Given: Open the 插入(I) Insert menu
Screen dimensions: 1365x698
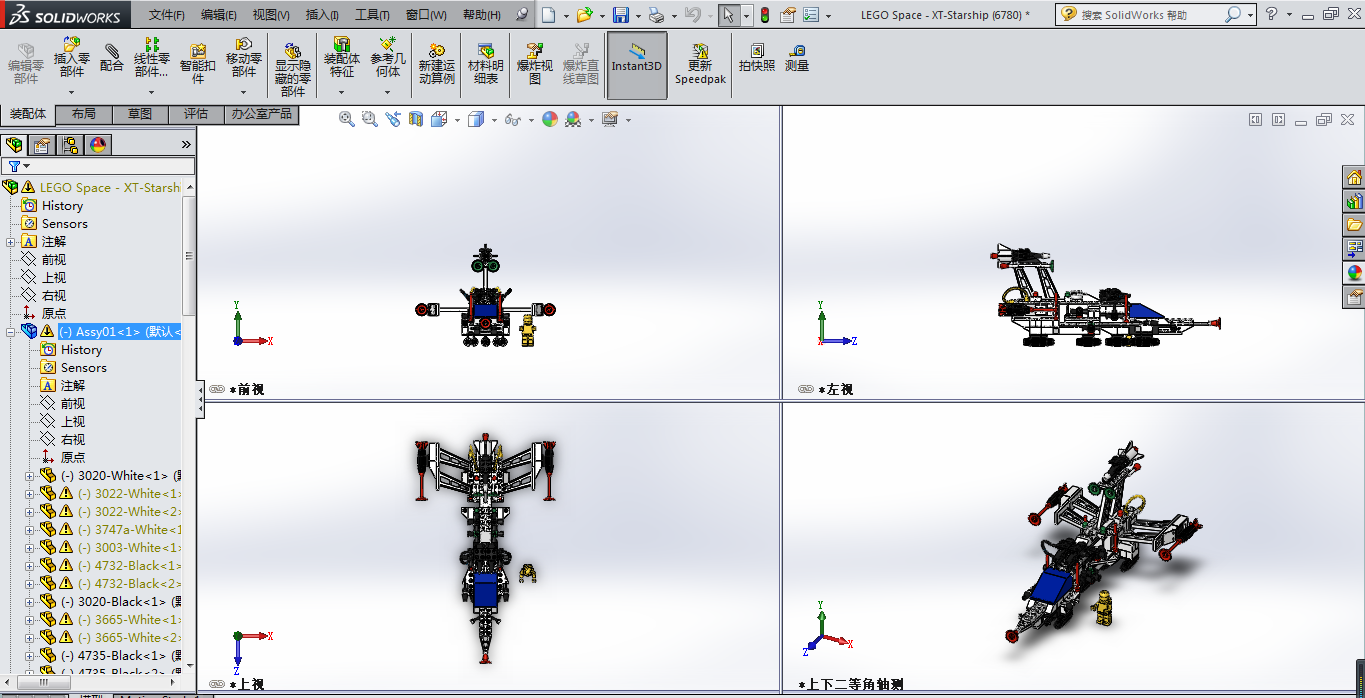Looking at the screenshot, I should tap(322, 15).
